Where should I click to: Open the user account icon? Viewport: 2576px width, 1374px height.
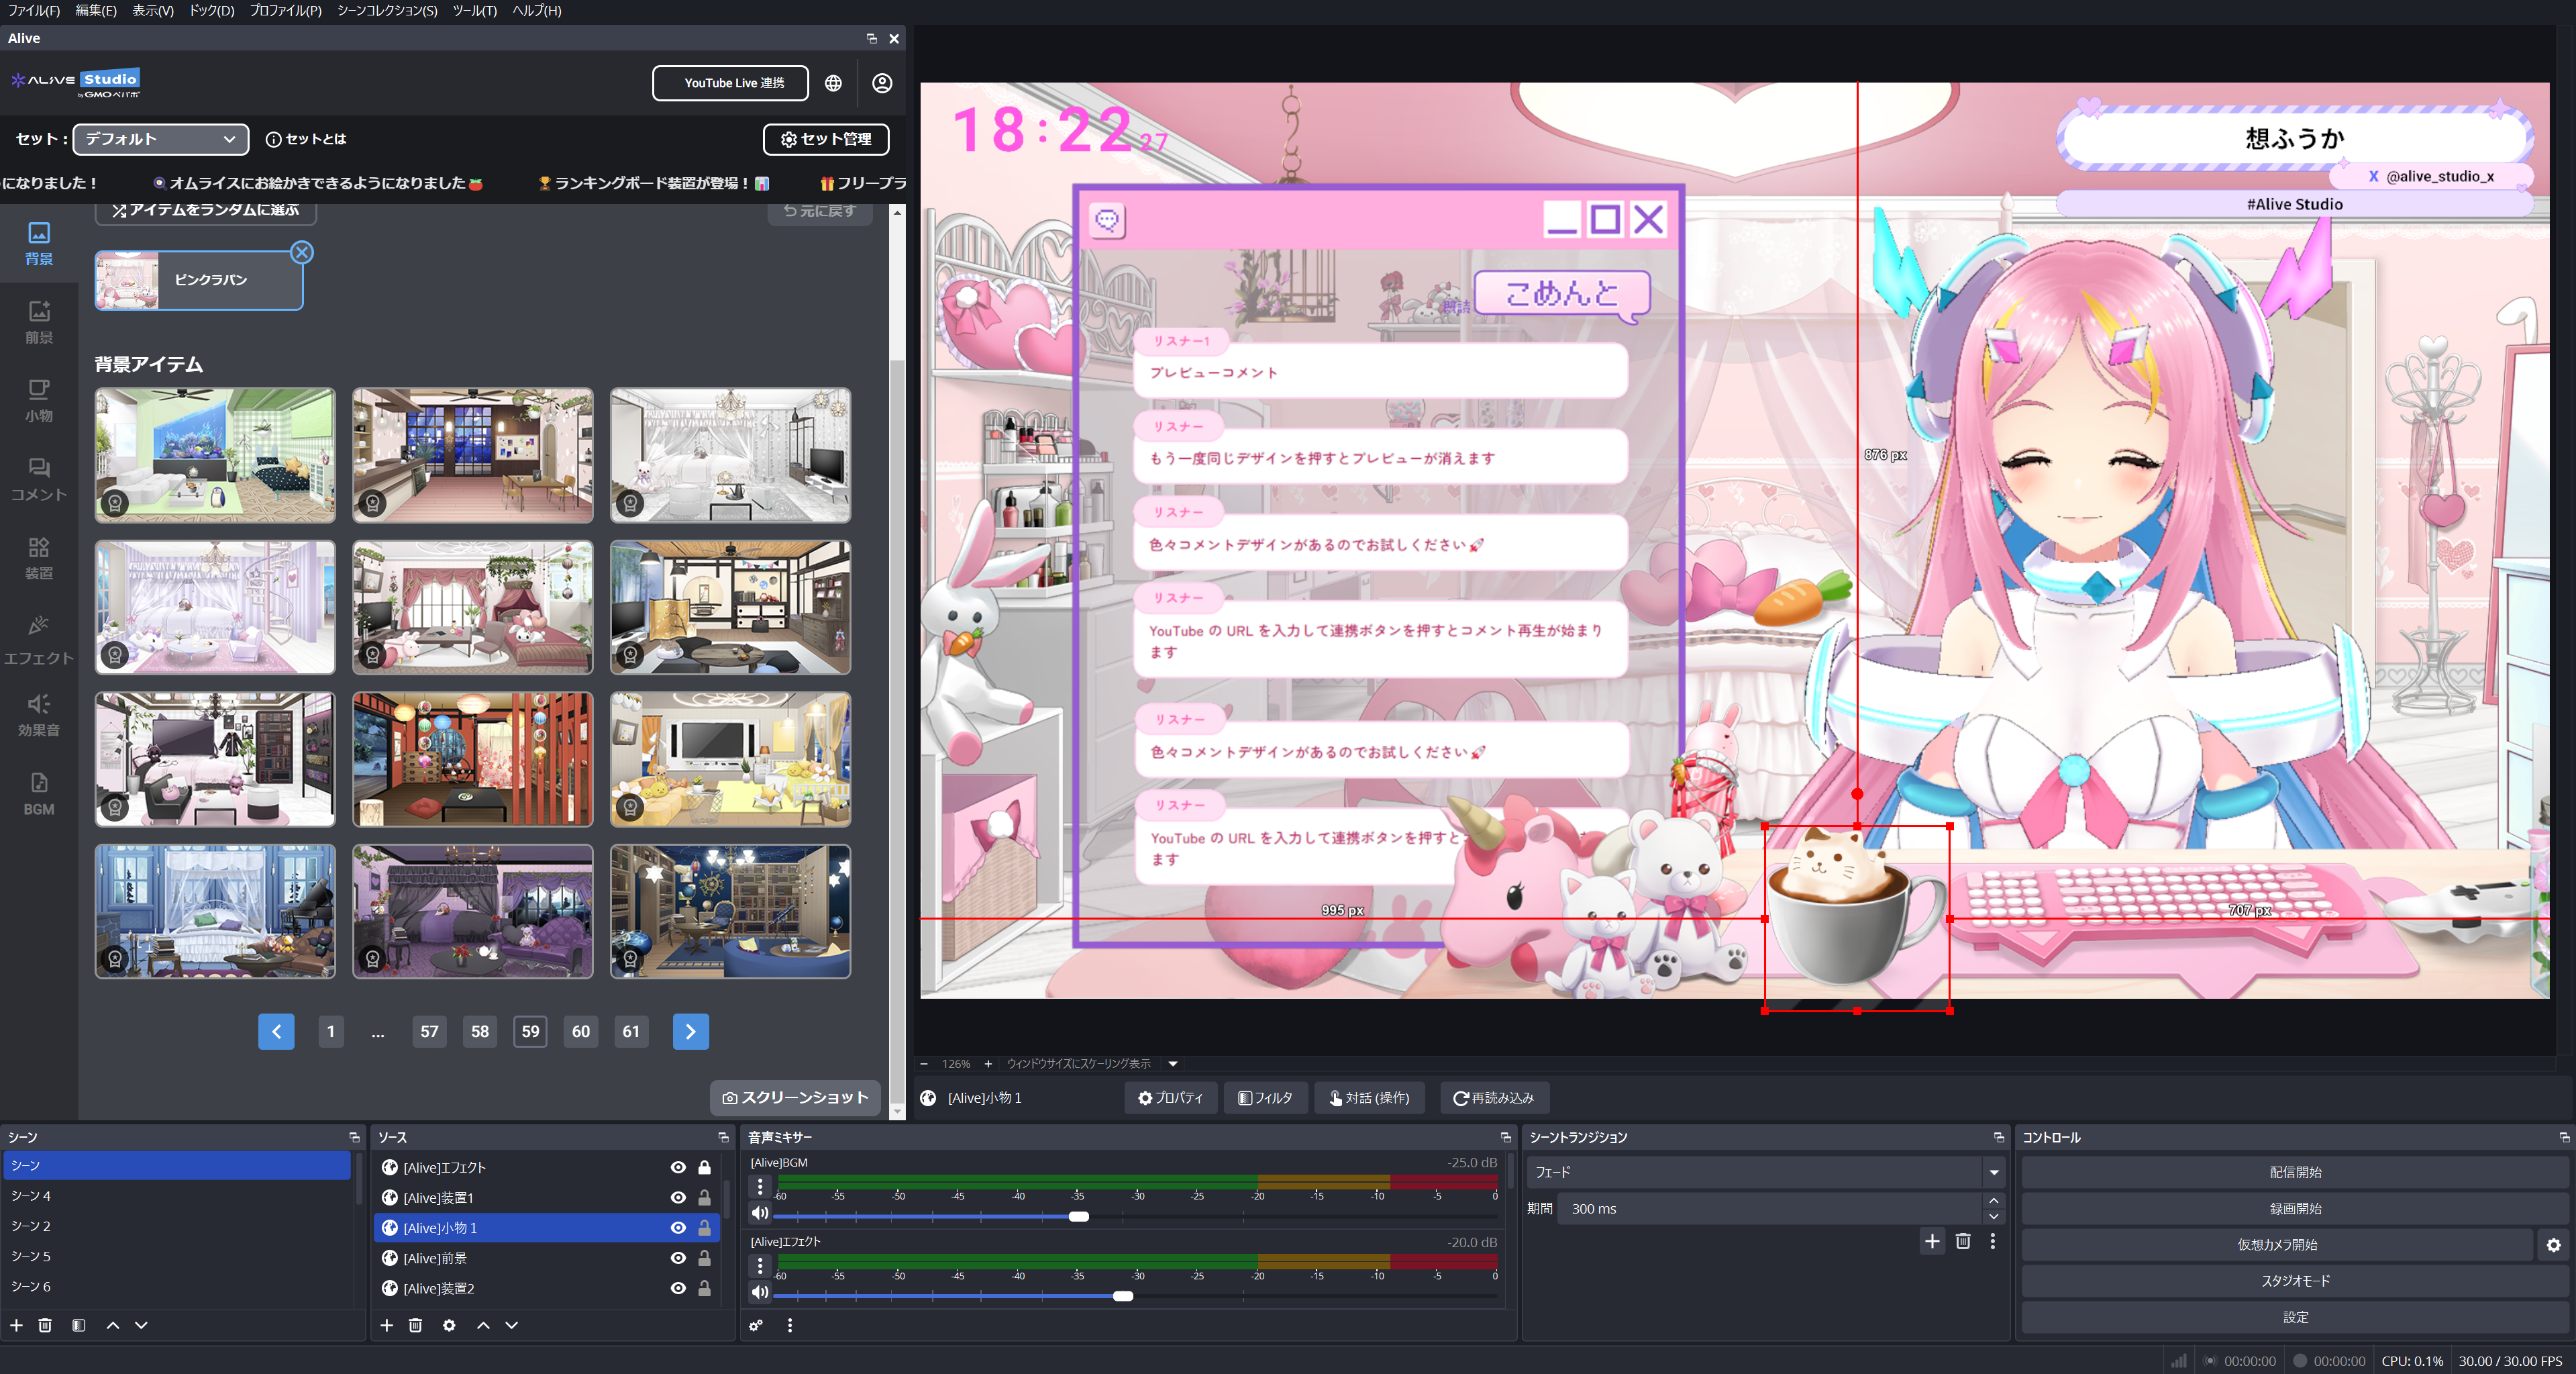pos(881,83)
